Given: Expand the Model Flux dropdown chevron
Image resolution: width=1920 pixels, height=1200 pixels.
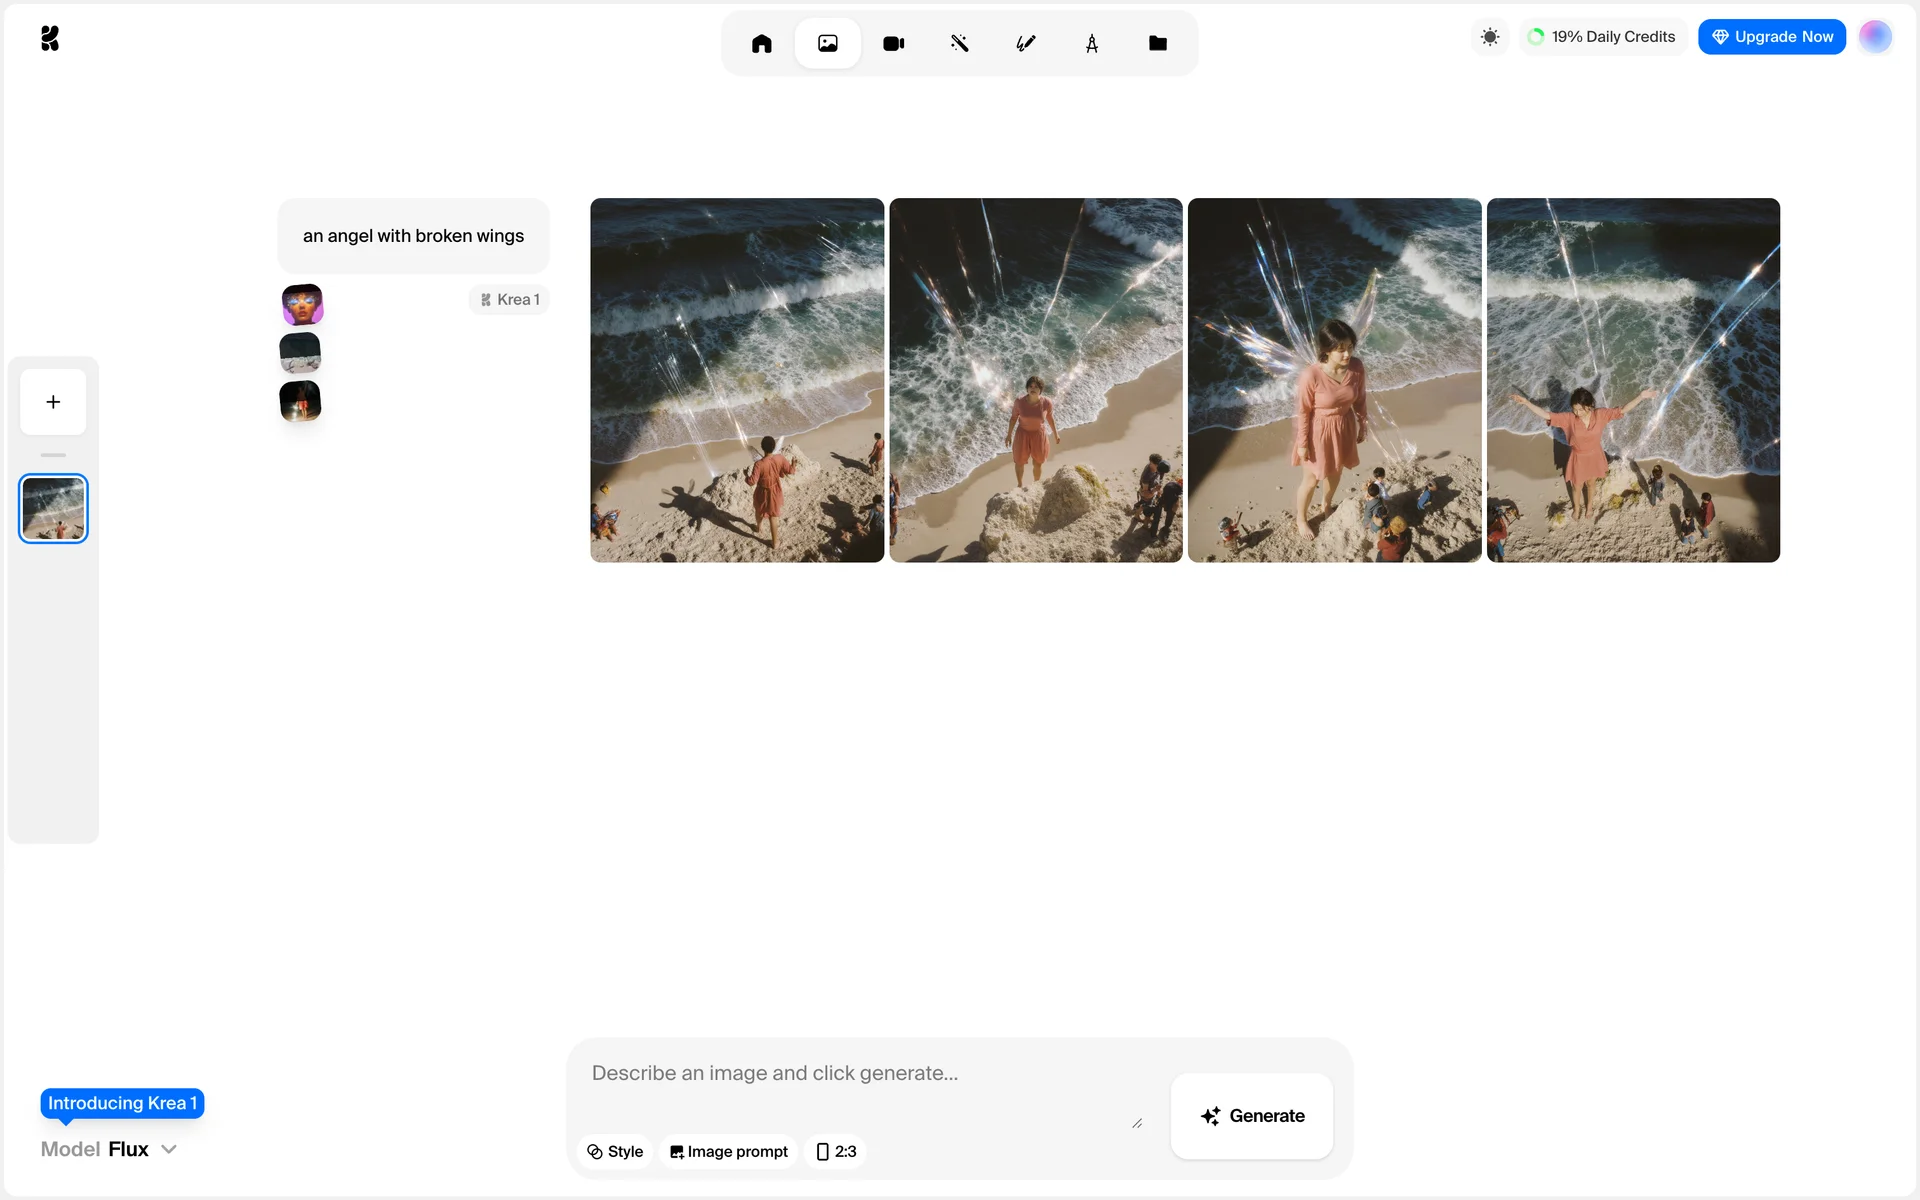Looking at the screenshot, I should point(169,1149).
